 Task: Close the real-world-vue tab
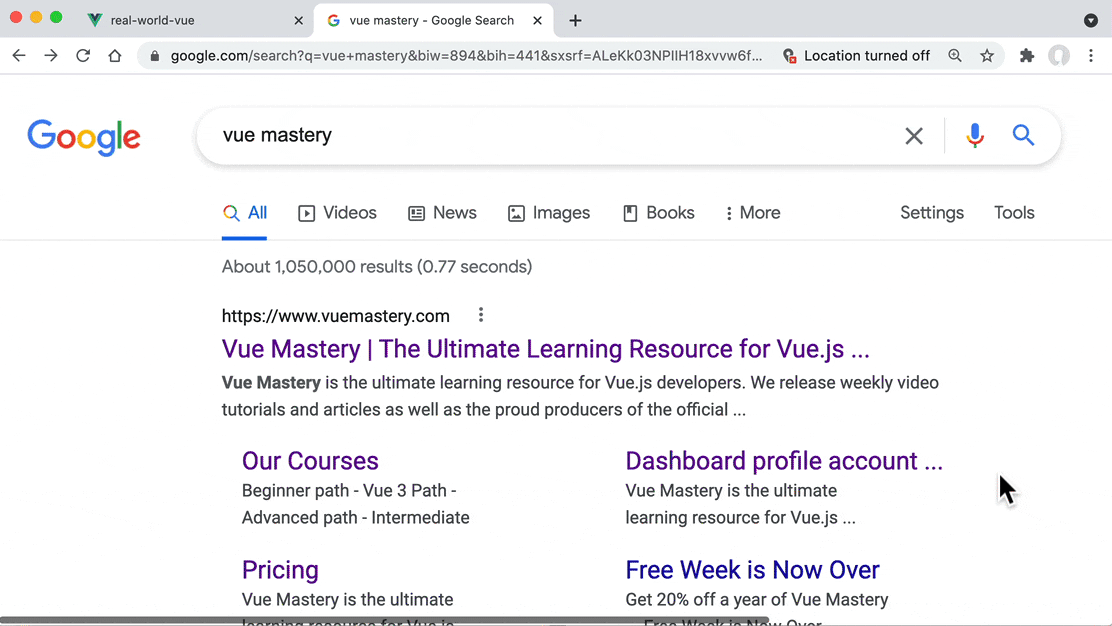299,21
